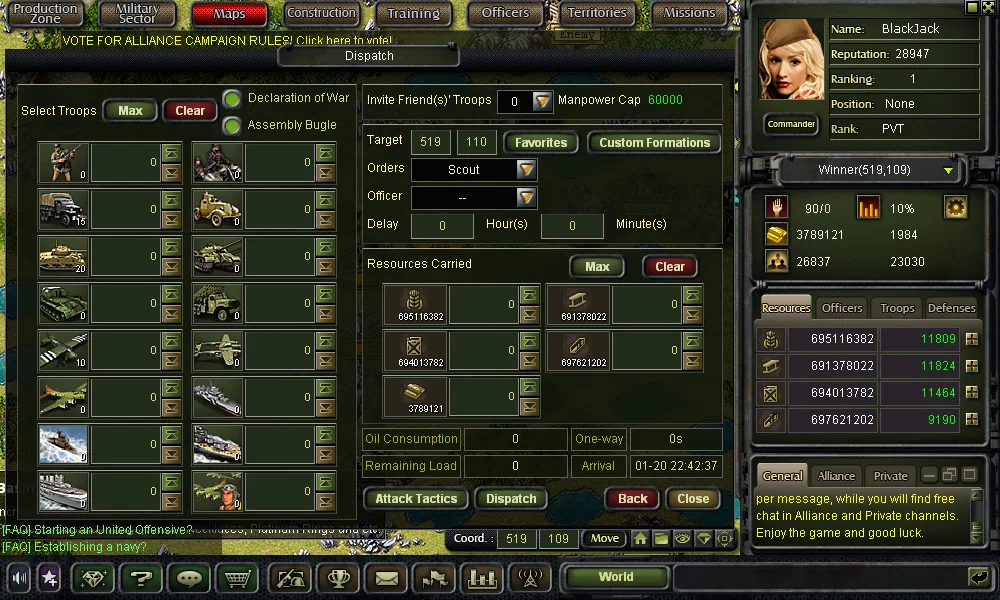
Task: Open the gear settings icon in city panel
Action: (955, 207)
